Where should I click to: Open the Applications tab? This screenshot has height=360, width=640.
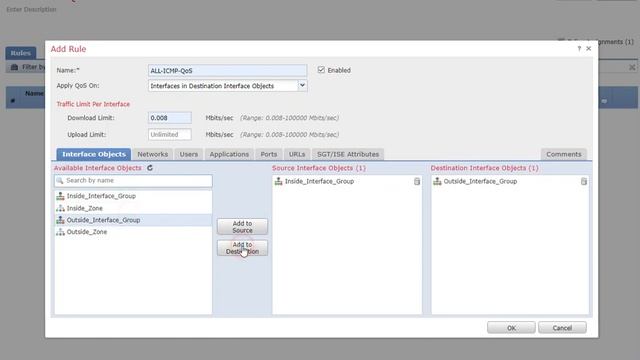(x=229, y=154)
